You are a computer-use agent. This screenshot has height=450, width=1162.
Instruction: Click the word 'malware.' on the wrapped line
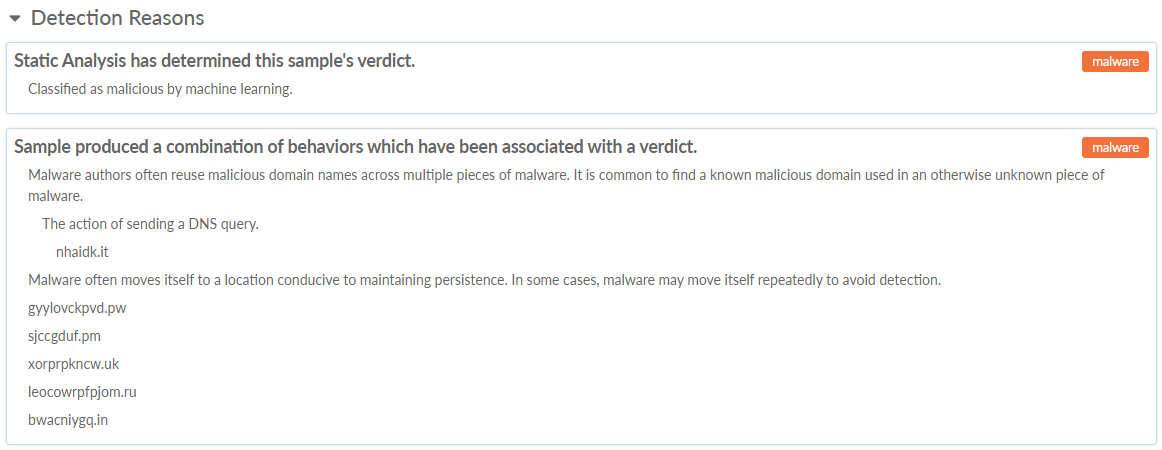[x=55, y=196]
